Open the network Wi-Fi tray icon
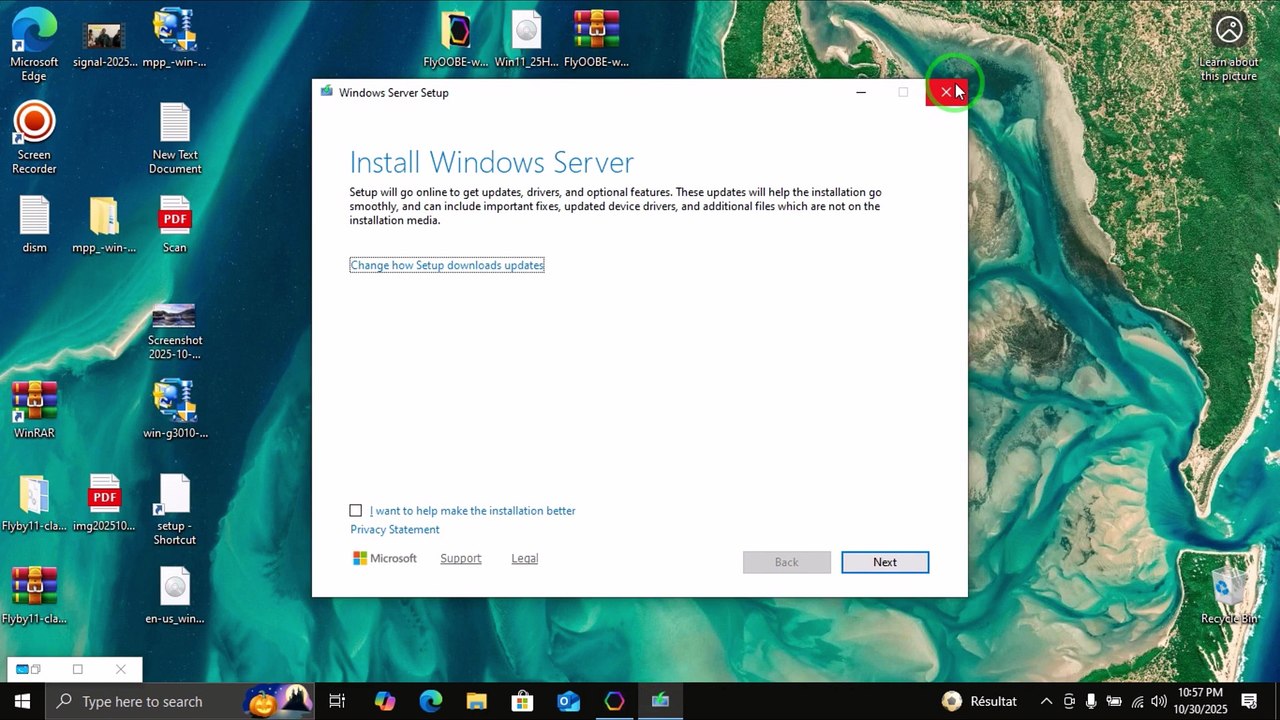Image resolution: width=1280 pixels, height=720 pixels. coord(1137,701)
